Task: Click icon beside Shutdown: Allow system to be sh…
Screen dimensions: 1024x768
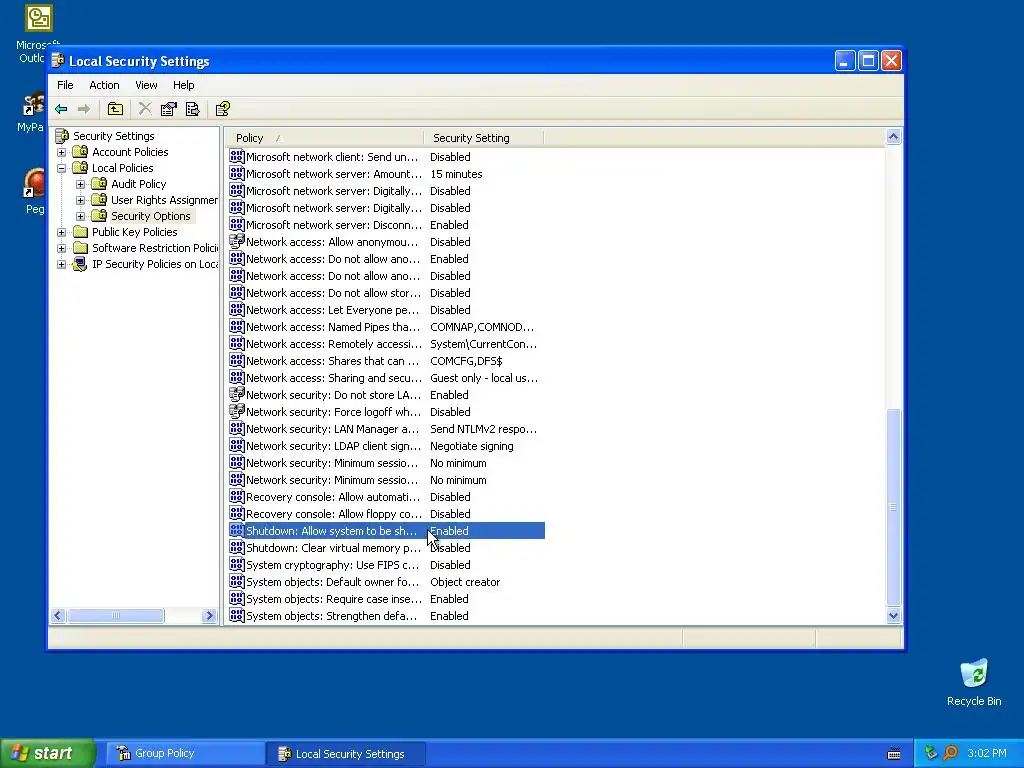Action: pyautogui.click(x=236, y=530)
